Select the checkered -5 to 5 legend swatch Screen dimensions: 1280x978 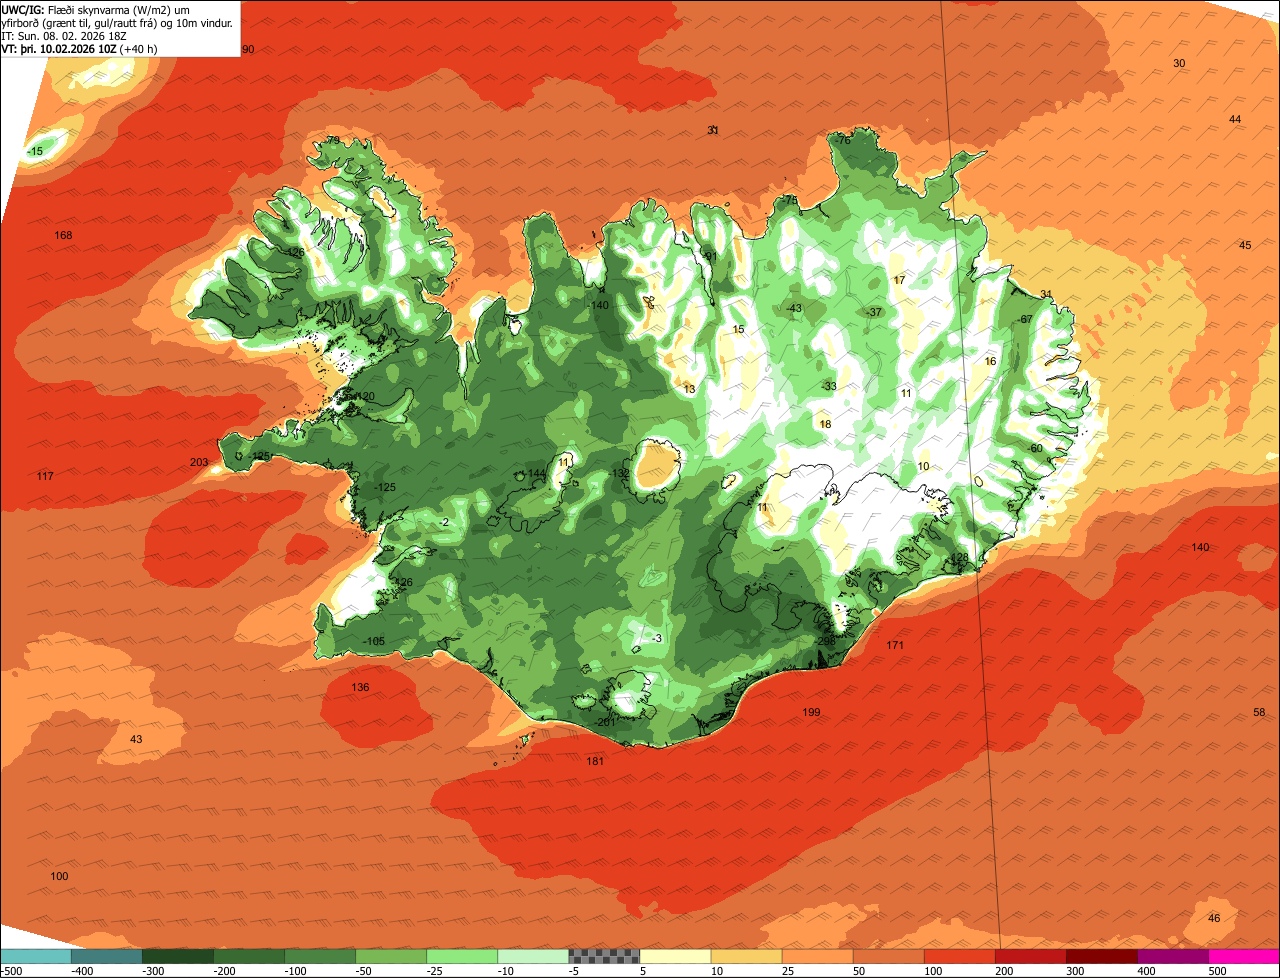coord(604,956)
